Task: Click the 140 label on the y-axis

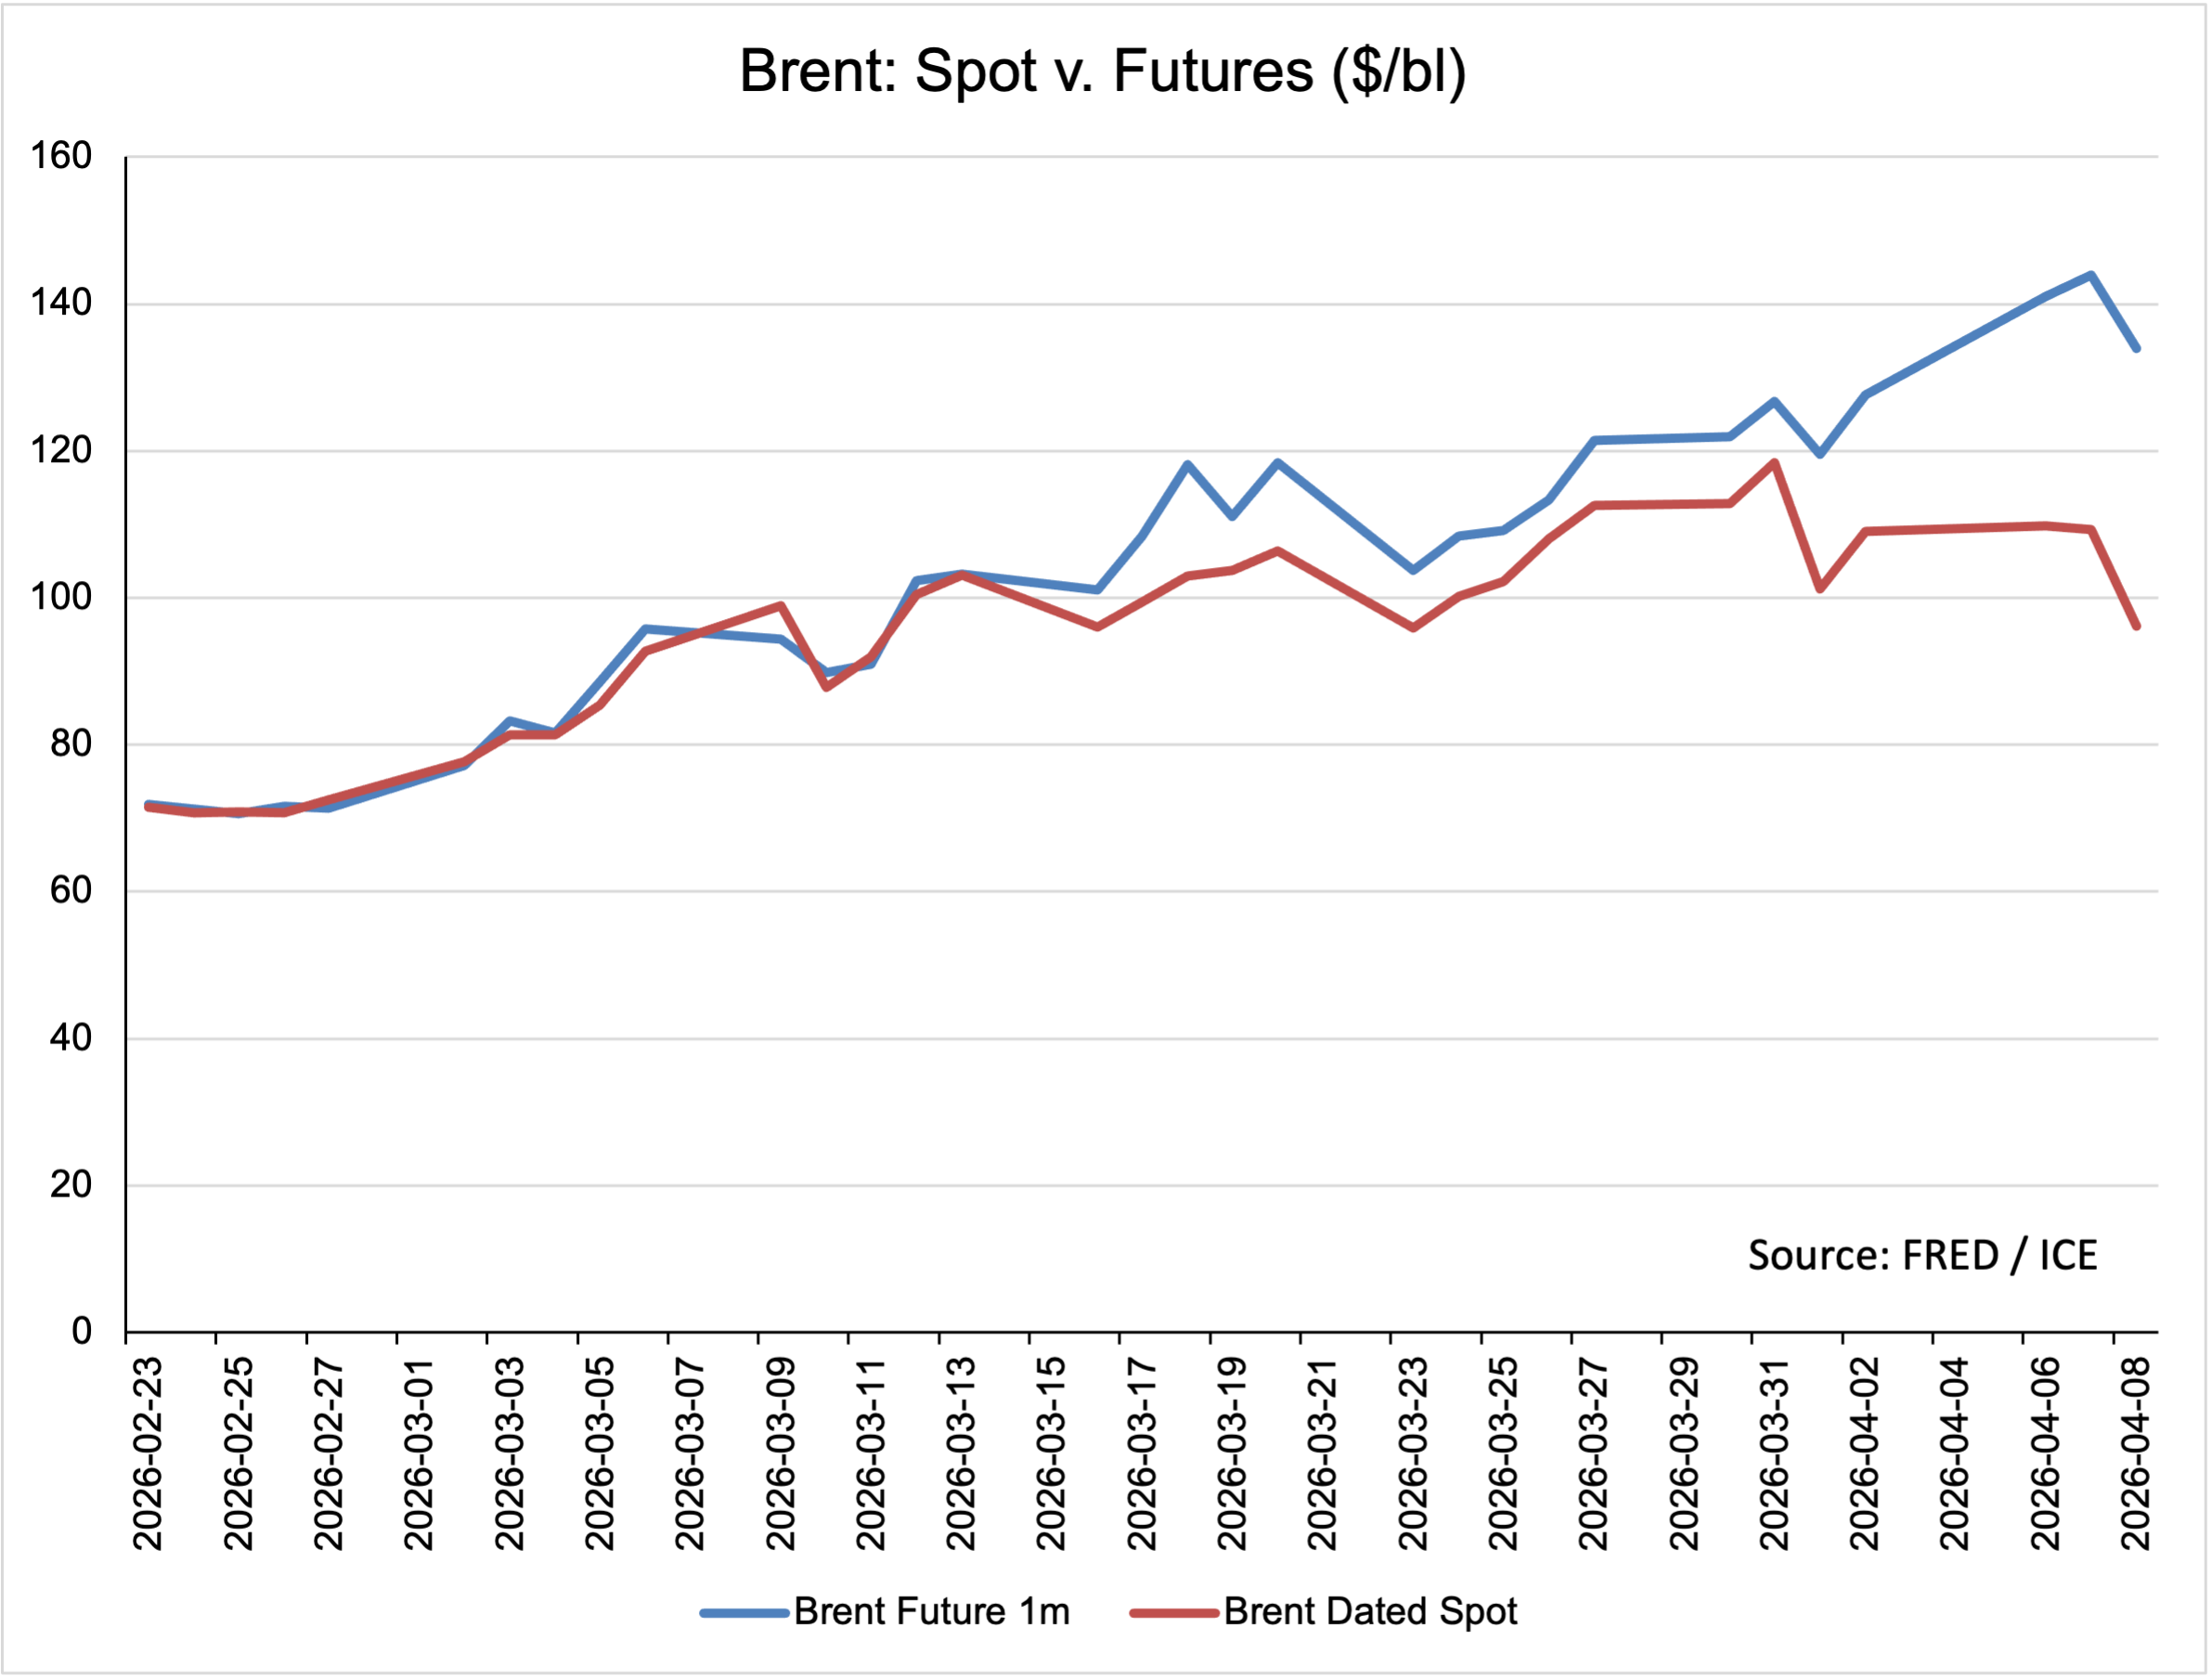Action: point(61,303)
